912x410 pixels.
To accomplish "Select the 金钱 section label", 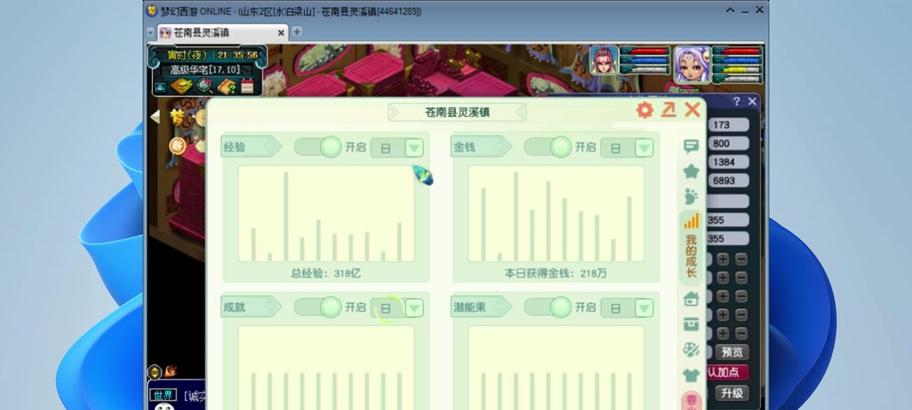I will click(x=480, y=147).
